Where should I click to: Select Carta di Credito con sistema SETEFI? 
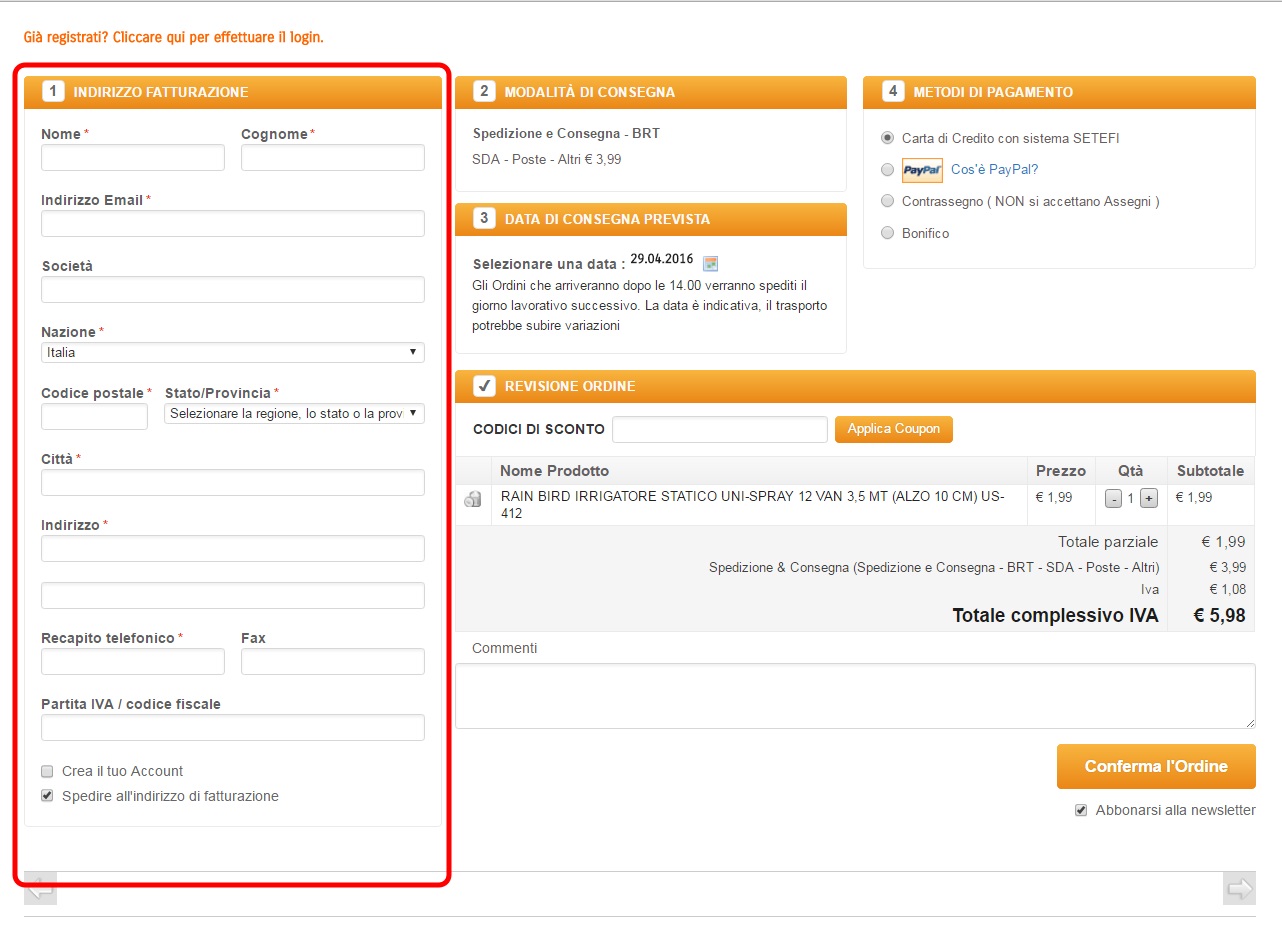887,138
